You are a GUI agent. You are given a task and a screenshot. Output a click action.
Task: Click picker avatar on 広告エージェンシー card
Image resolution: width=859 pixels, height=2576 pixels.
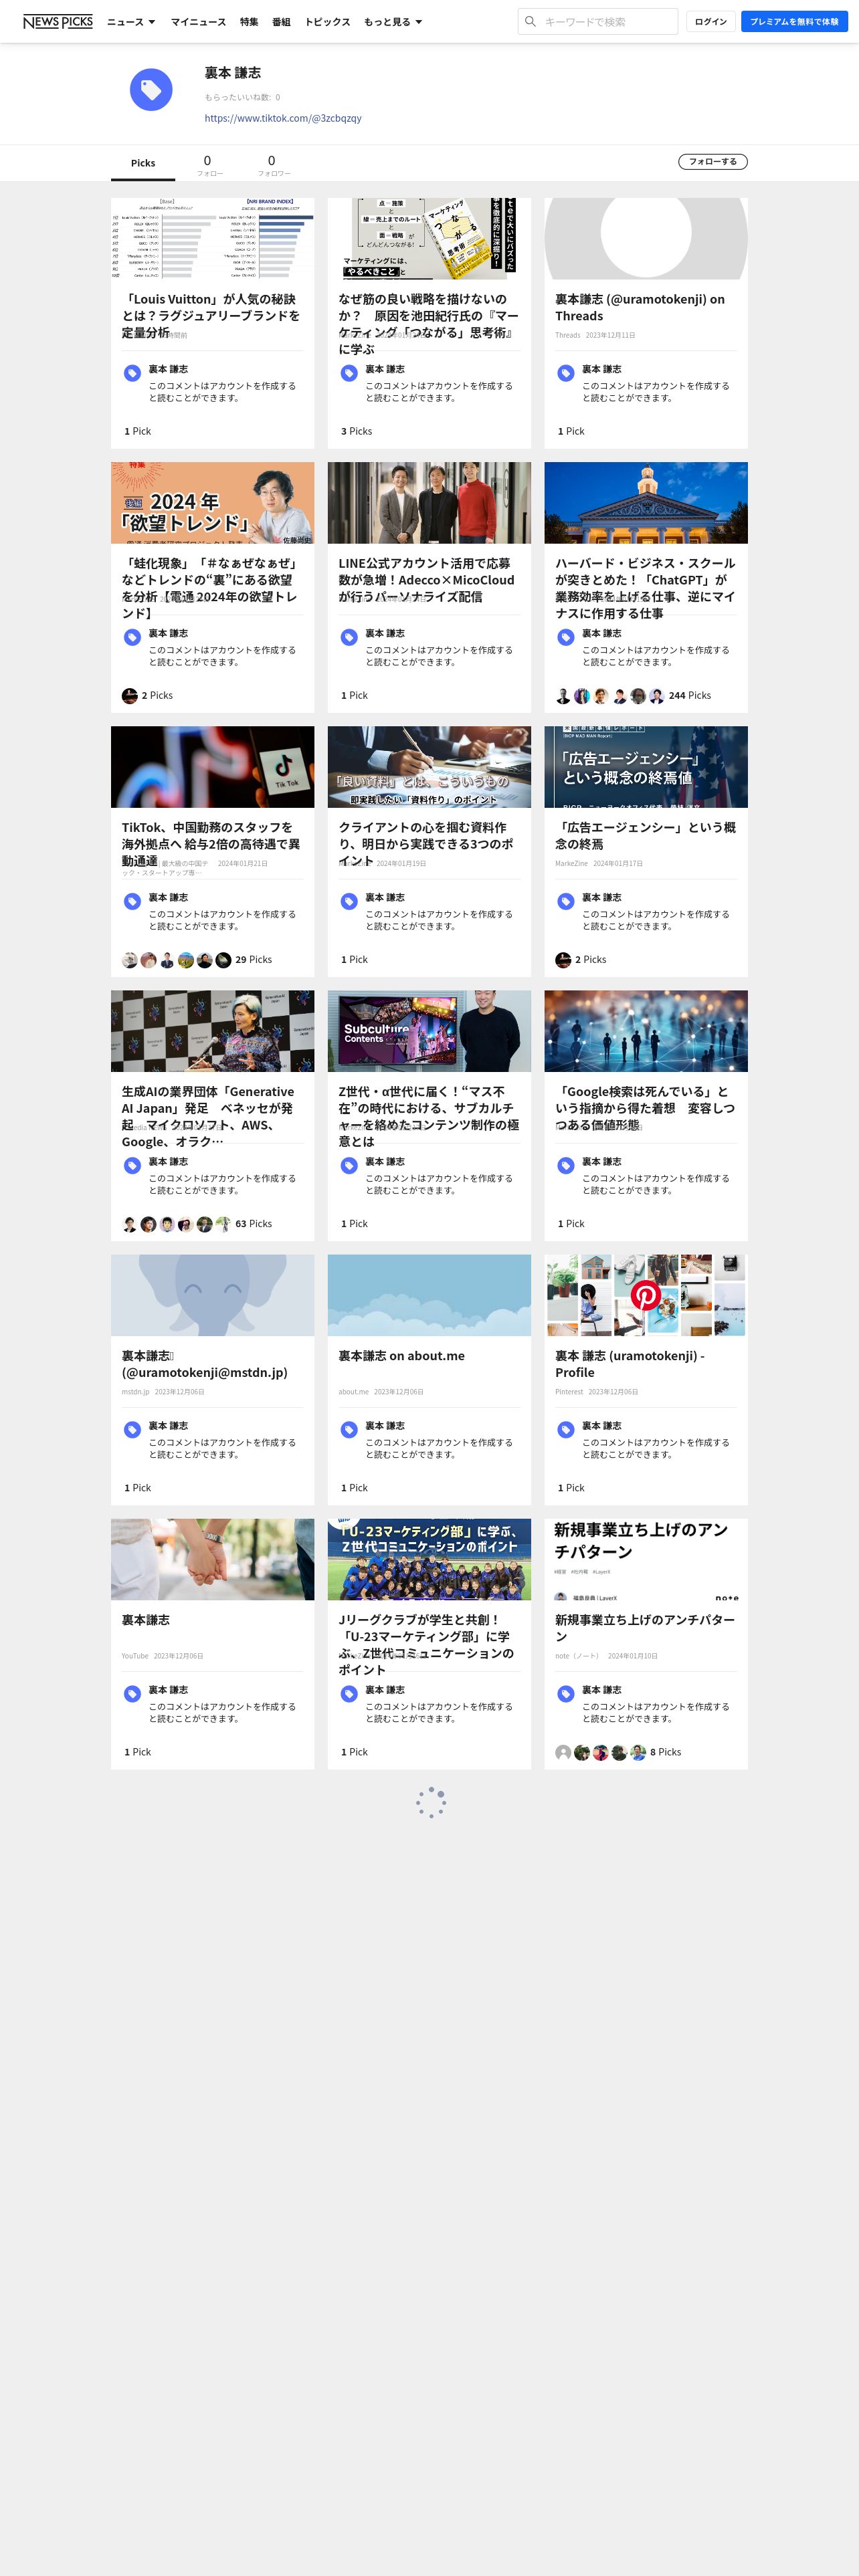pos(563,959)
